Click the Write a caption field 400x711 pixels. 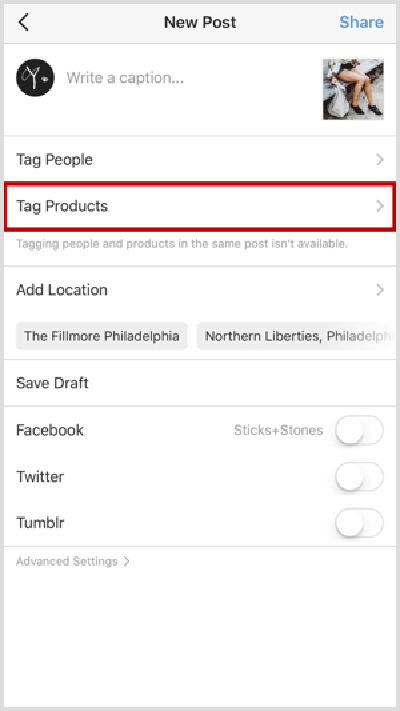coord(190,78)
